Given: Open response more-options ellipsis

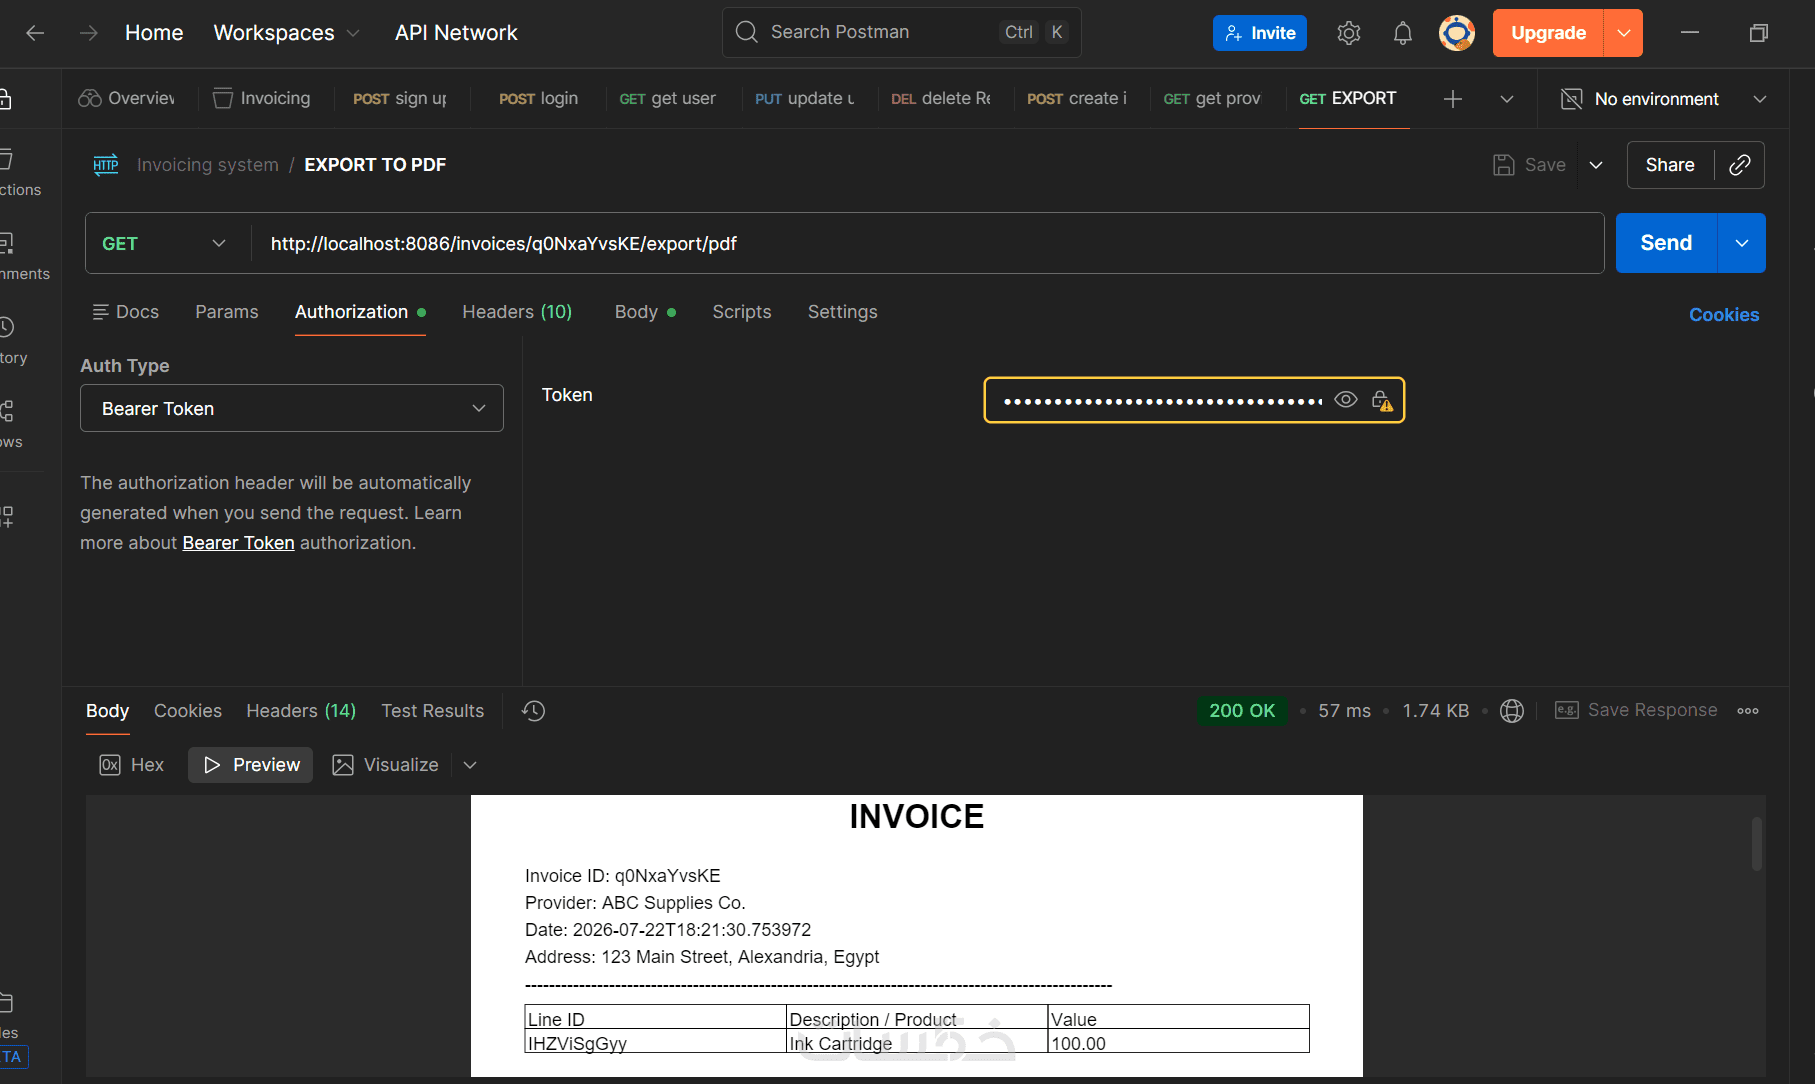Looking at the screenshot, I should [1748, 711].
